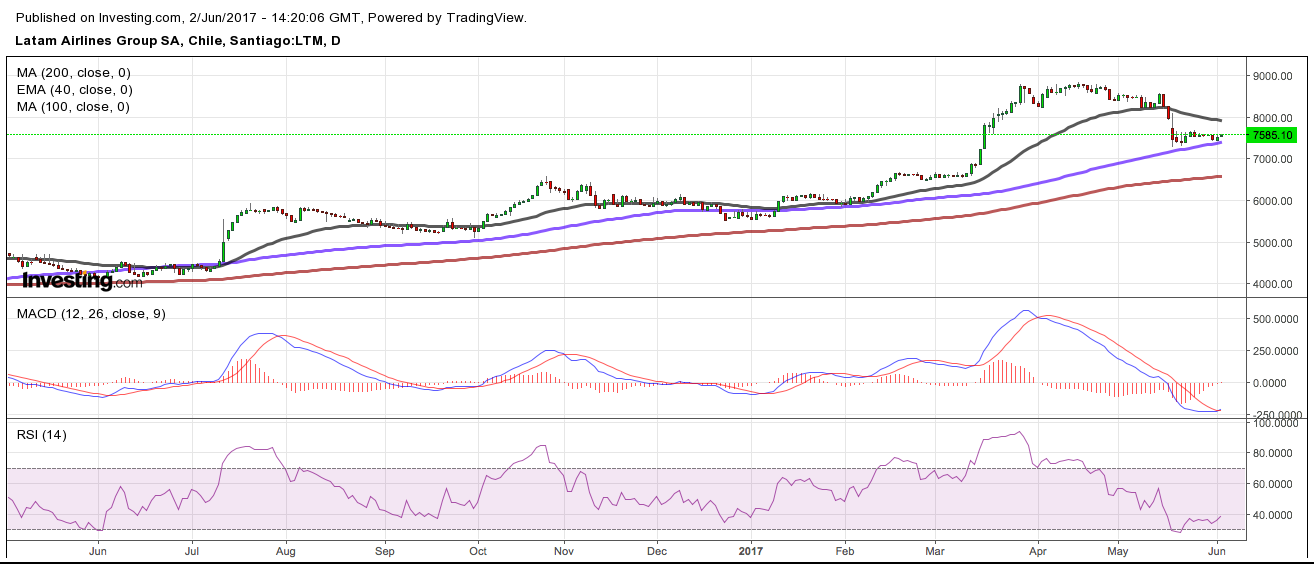Click the 2017 time axis label
Viewport: 1314px width, 564px height.
point(751,550)
